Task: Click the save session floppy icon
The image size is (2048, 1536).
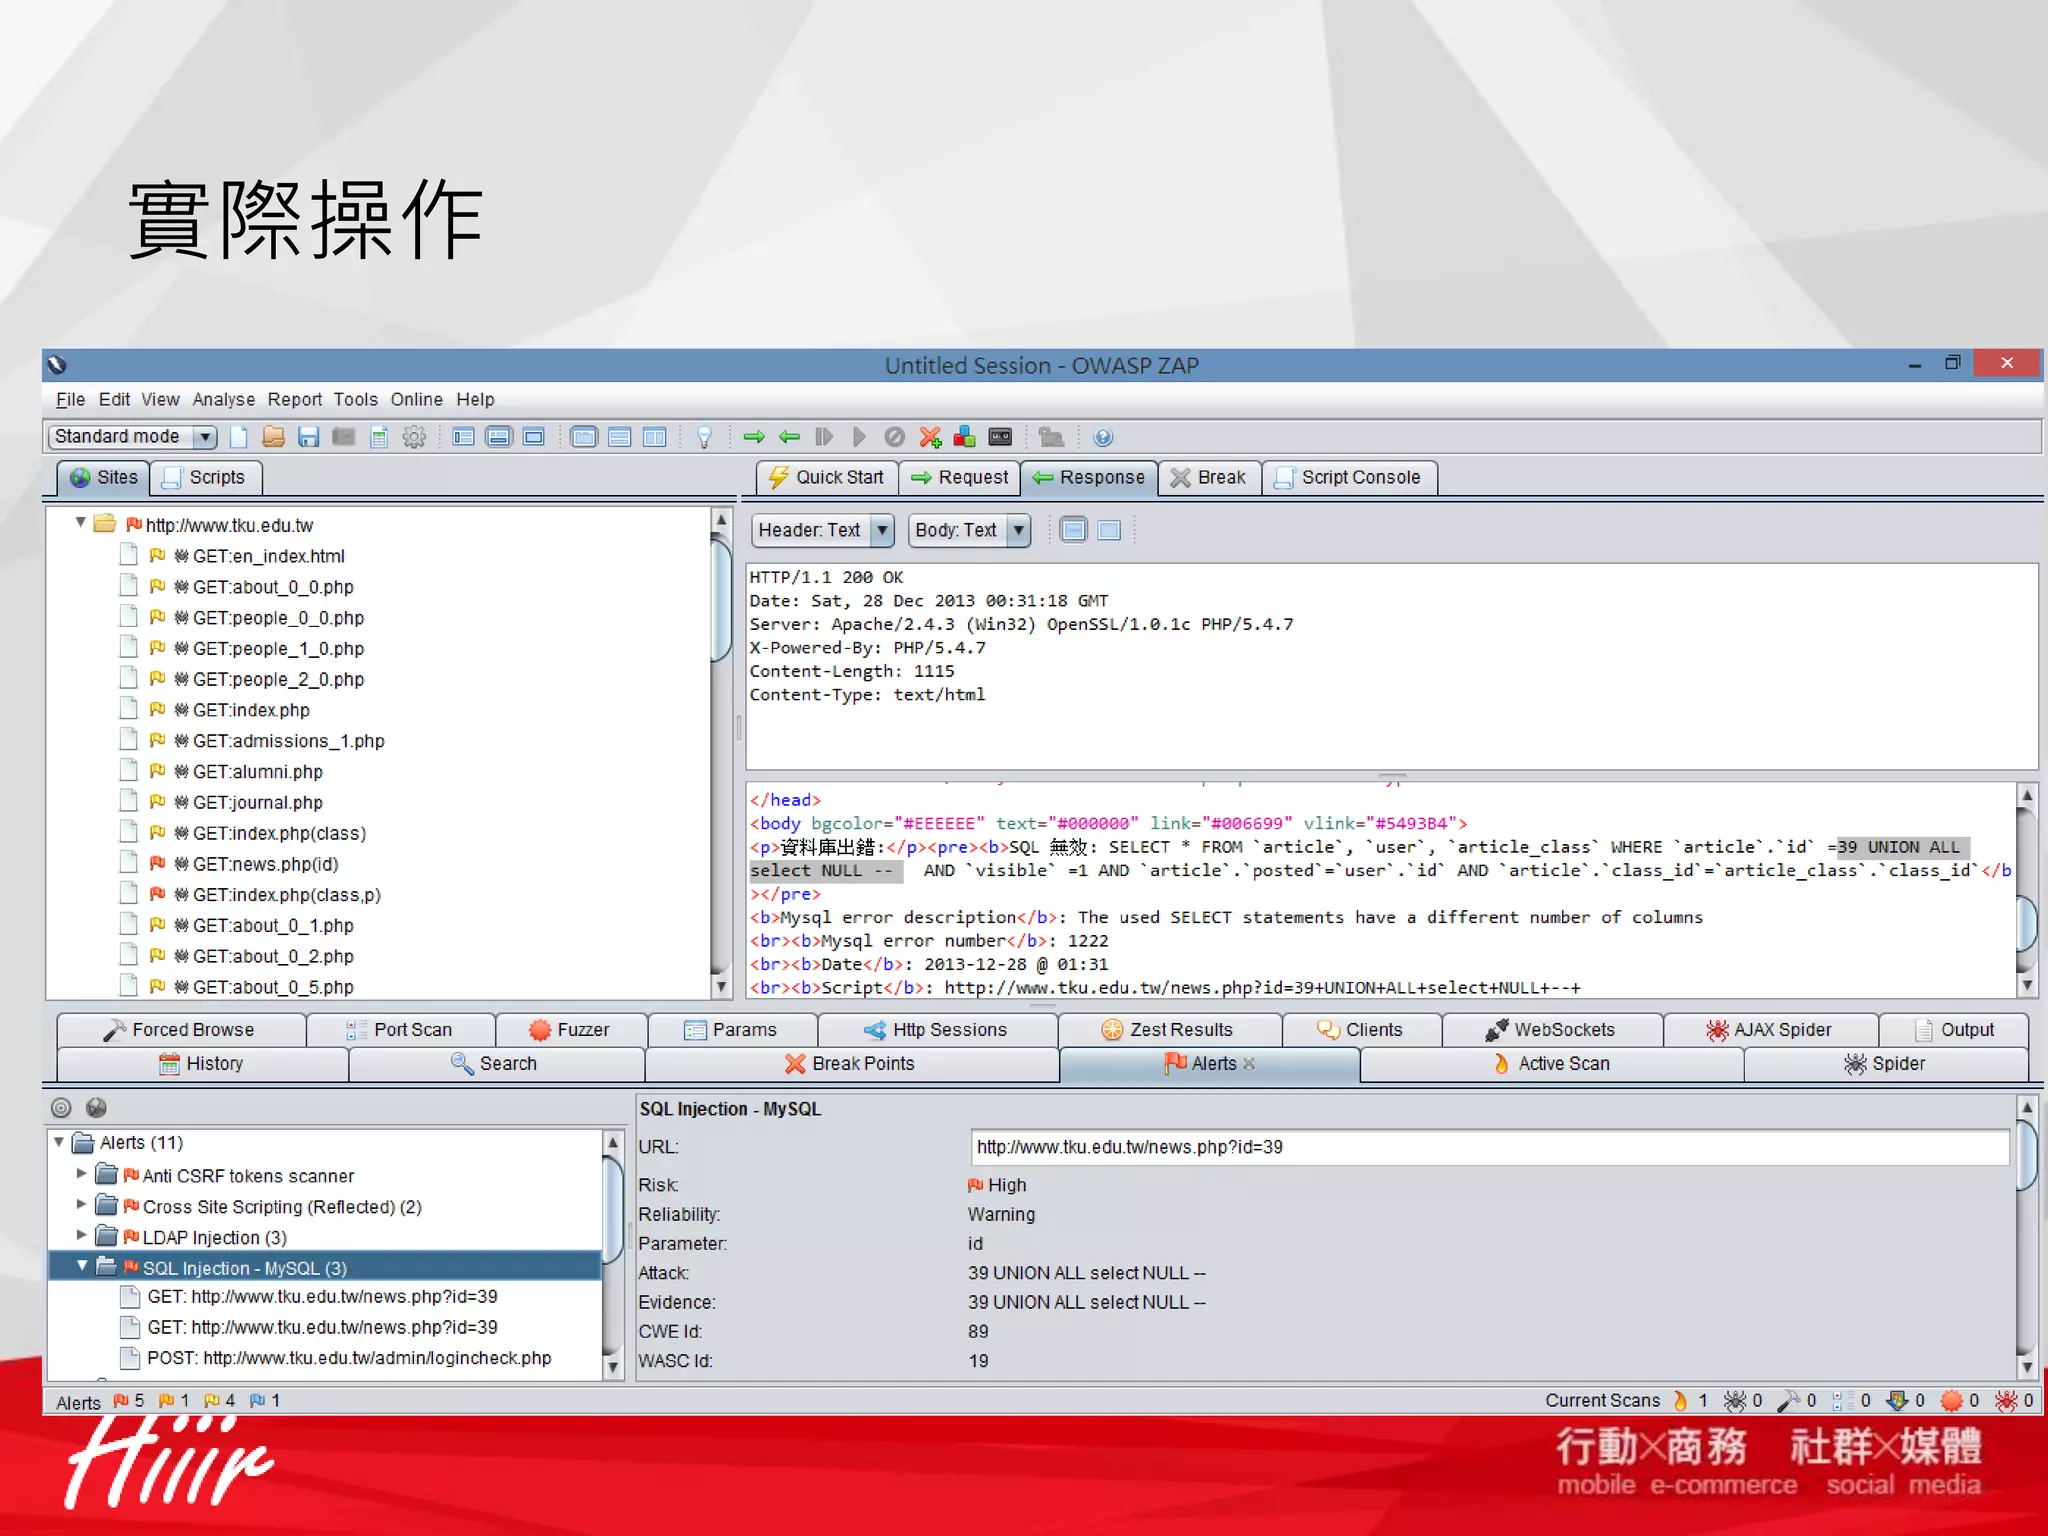Action: pos(308,437)
